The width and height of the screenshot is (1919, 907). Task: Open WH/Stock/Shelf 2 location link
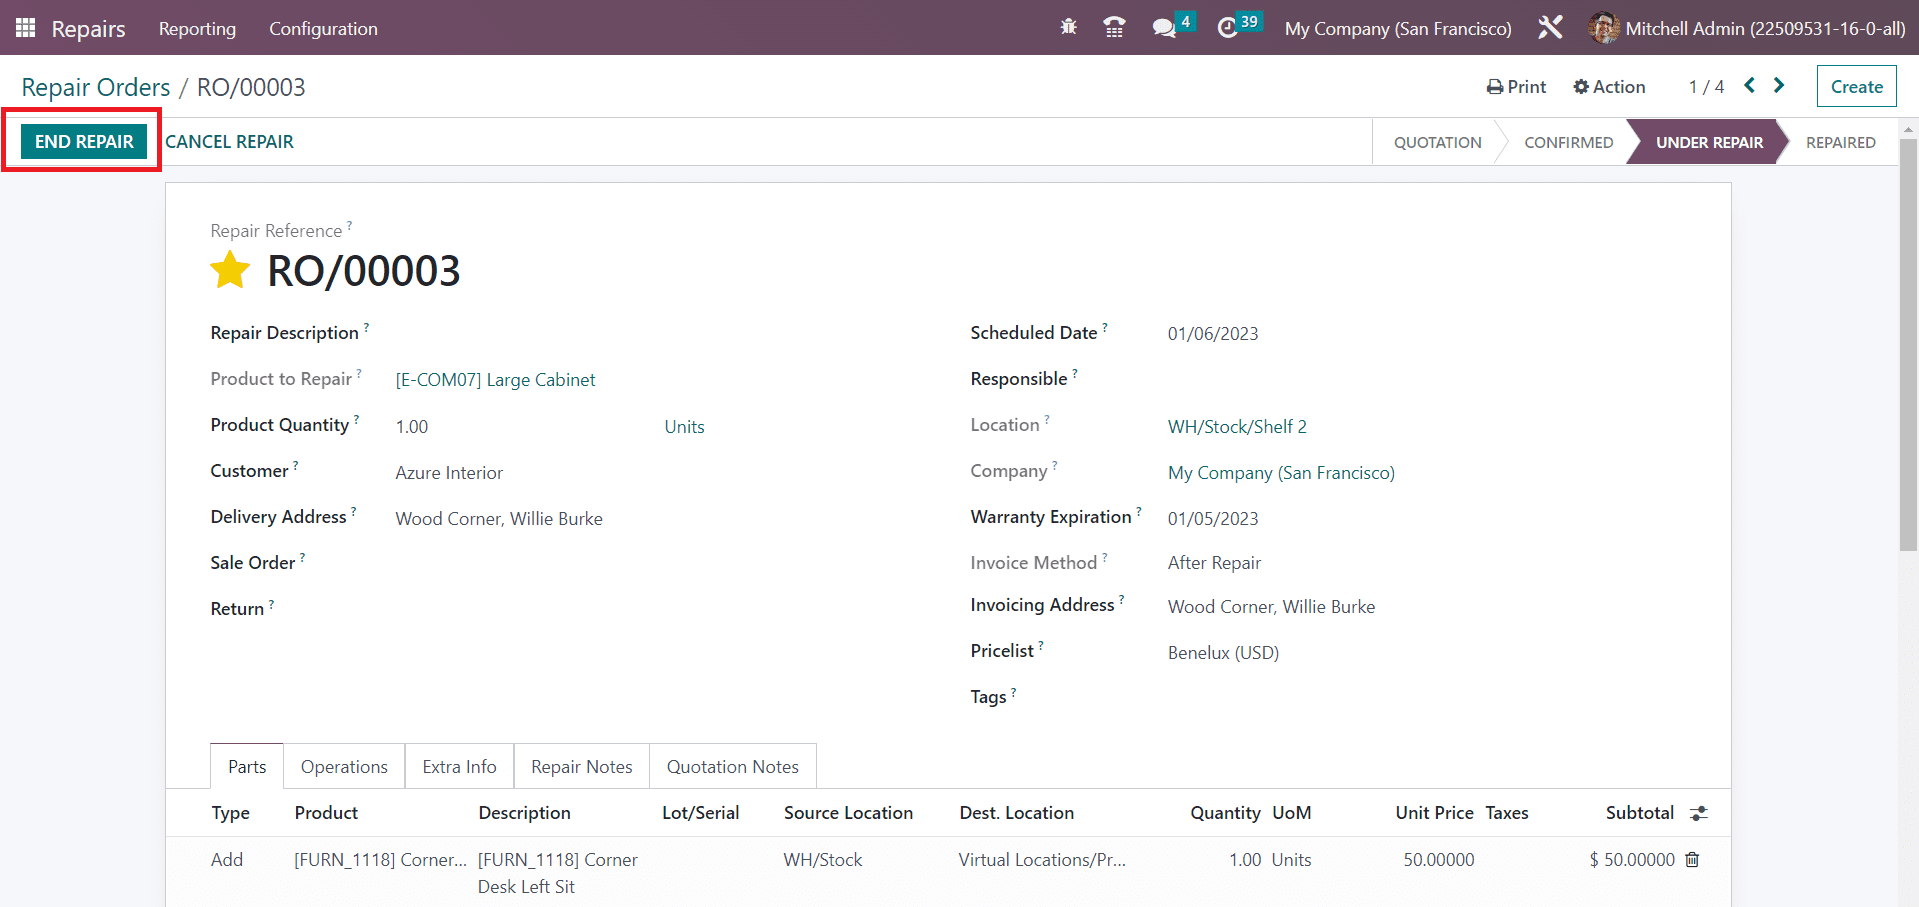(x=1237, y=427)
